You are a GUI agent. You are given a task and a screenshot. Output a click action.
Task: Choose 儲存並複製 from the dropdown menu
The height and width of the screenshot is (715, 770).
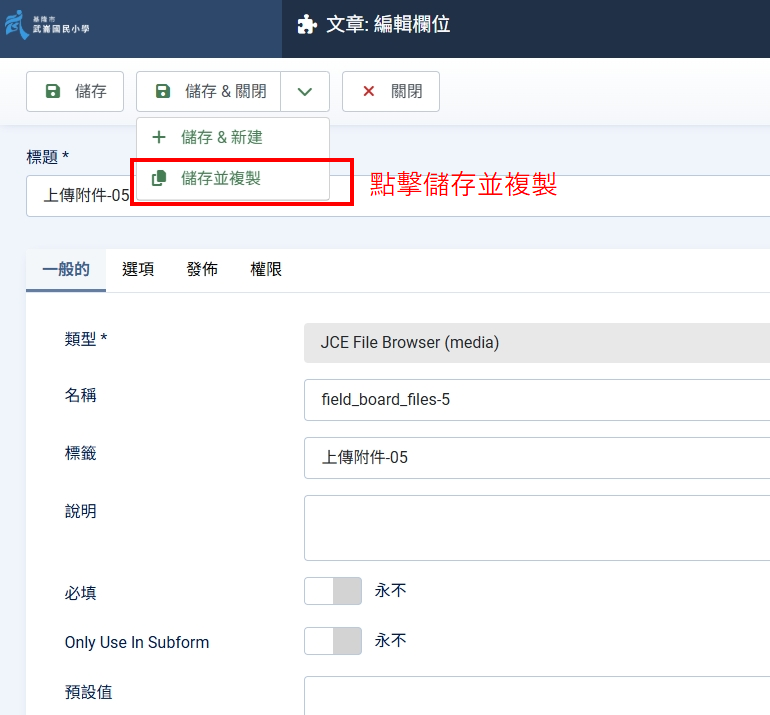click(221, 178)
